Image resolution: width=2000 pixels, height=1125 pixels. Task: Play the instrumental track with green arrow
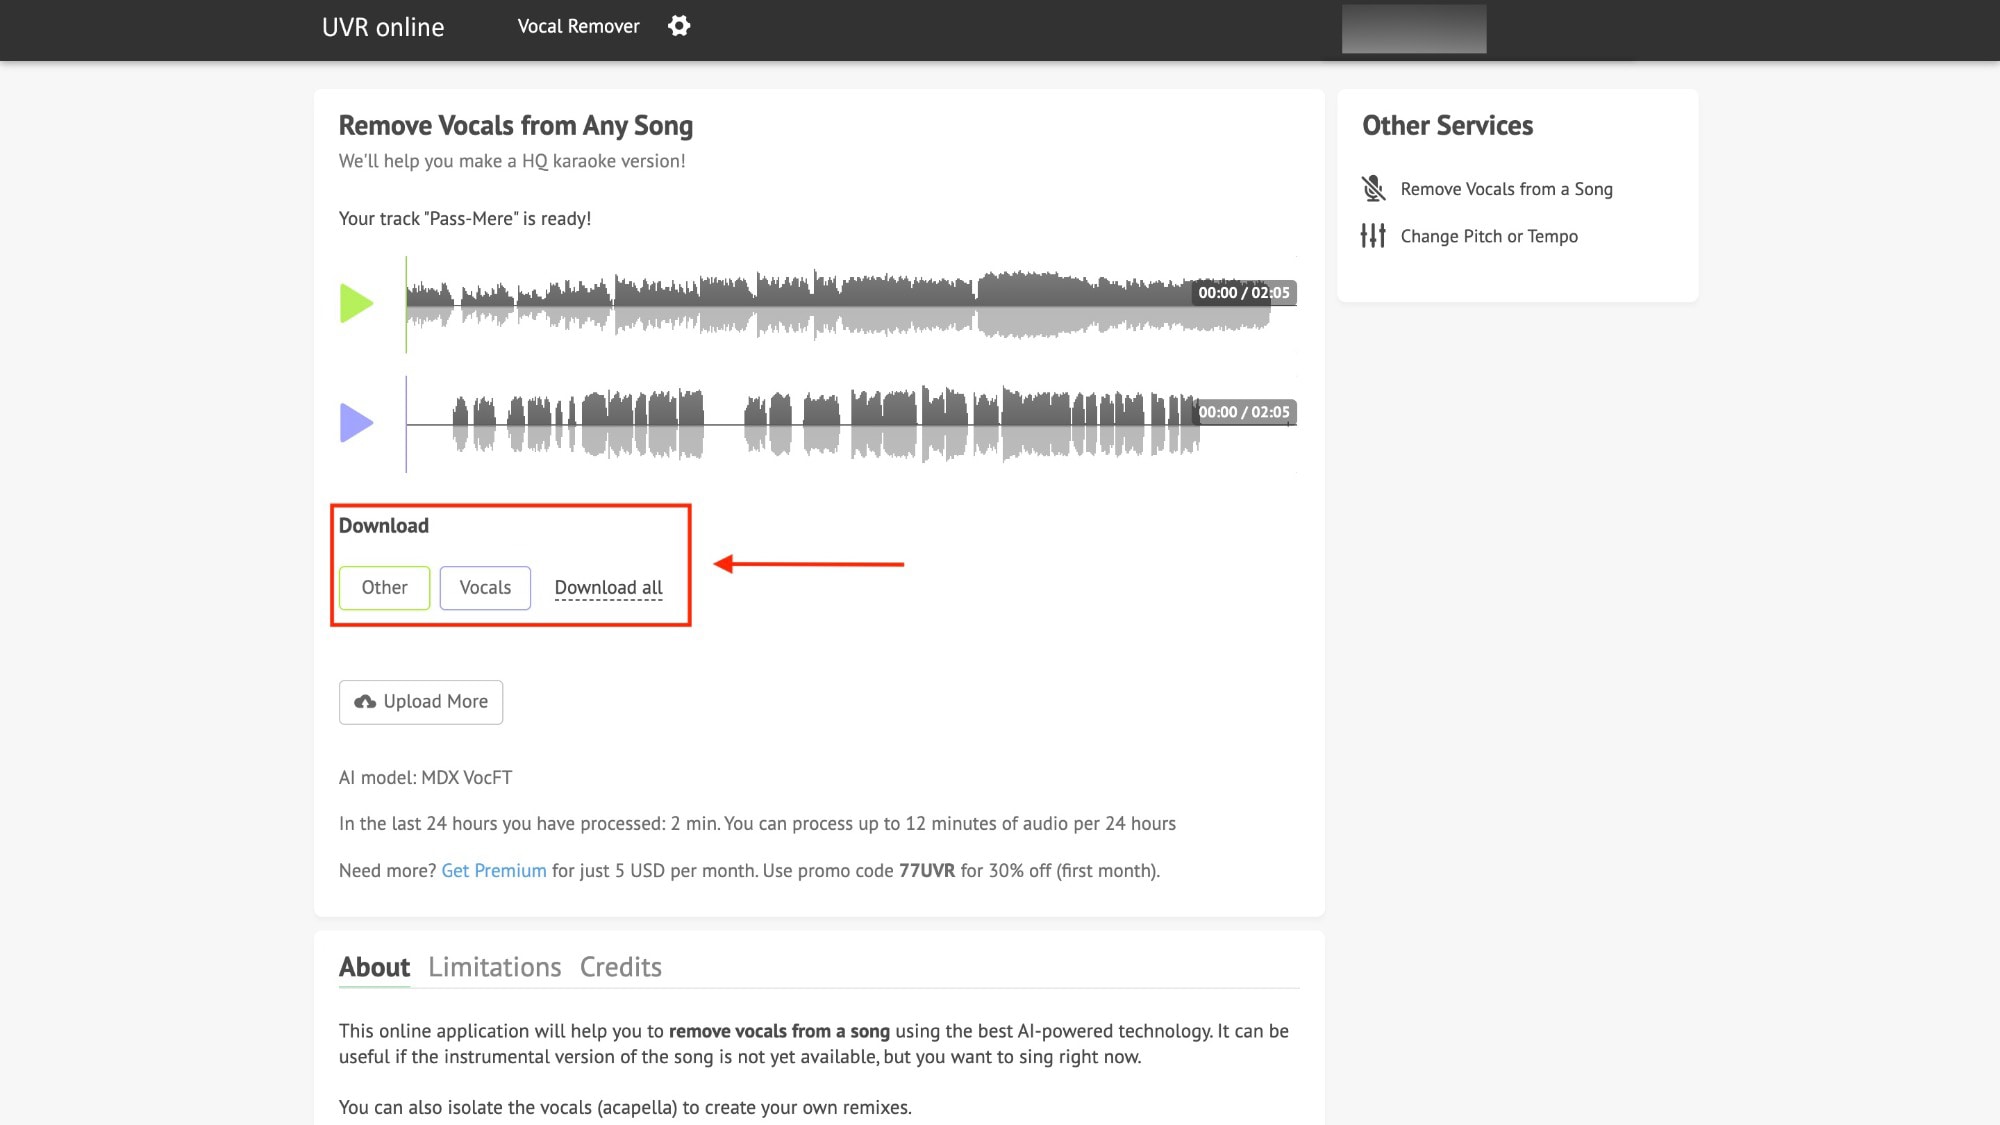(x=356, y=303)
